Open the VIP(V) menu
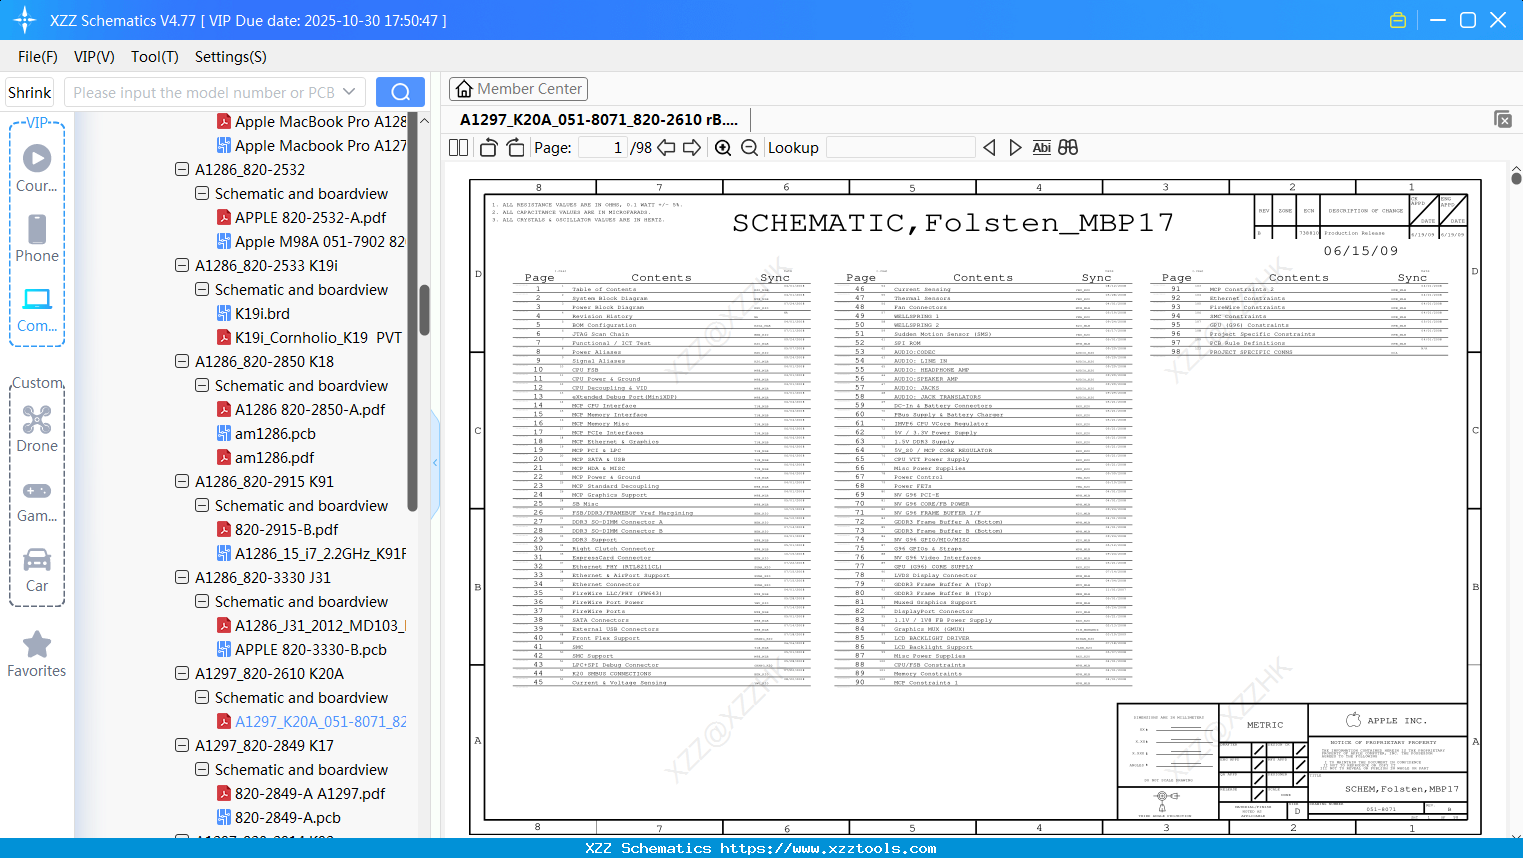Image resolution: width=1523 pixels, height=858 pixels. point(94,57)
